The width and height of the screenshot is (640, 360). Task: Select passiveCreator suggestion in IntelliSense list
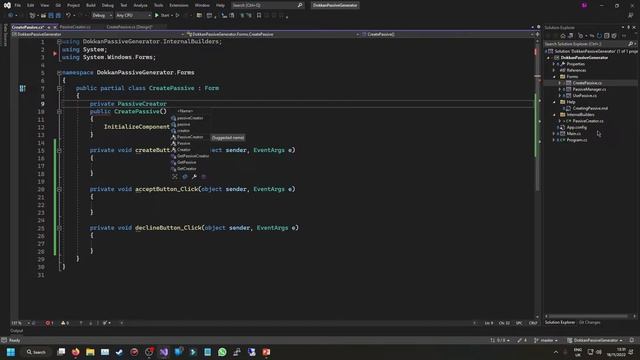point(190,118)
